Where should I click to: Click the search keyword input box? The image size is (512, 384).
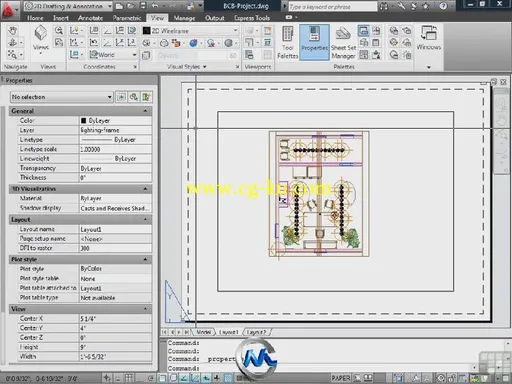coord(332,6)
